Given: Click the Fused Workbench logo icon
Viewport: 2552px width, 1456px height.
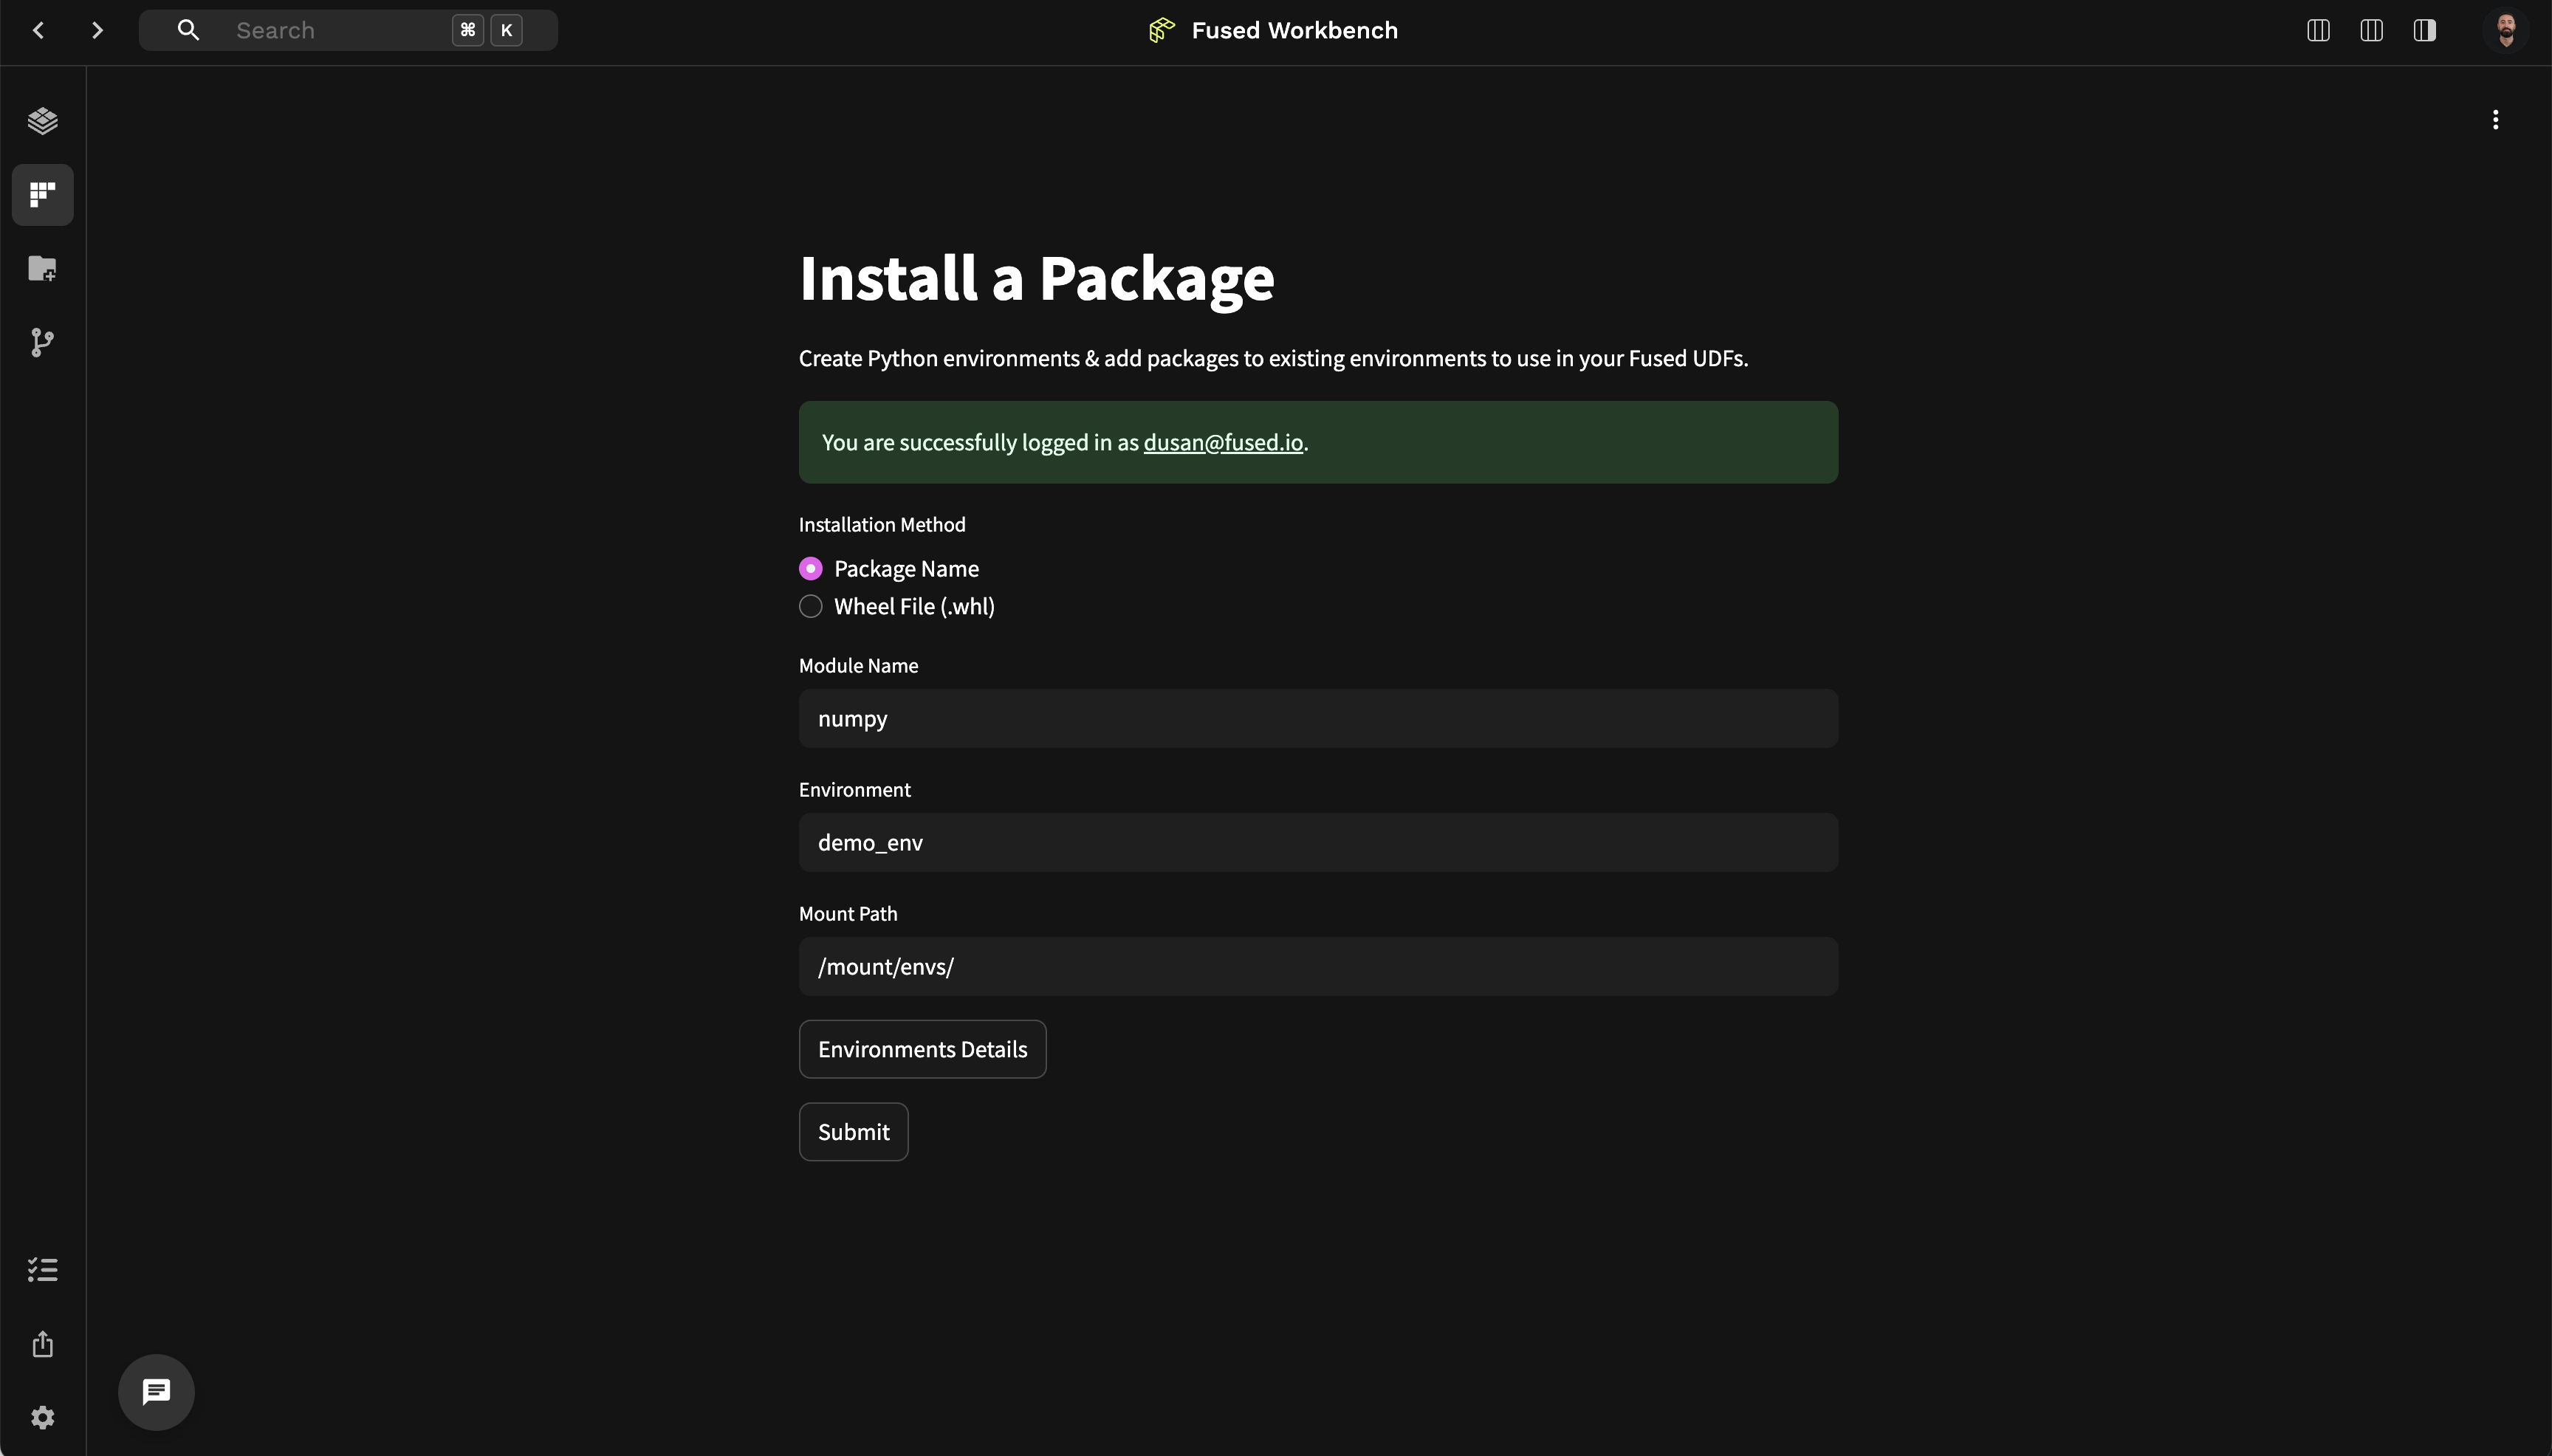Looking at the screenshot, I should [x=1161, y=30].
